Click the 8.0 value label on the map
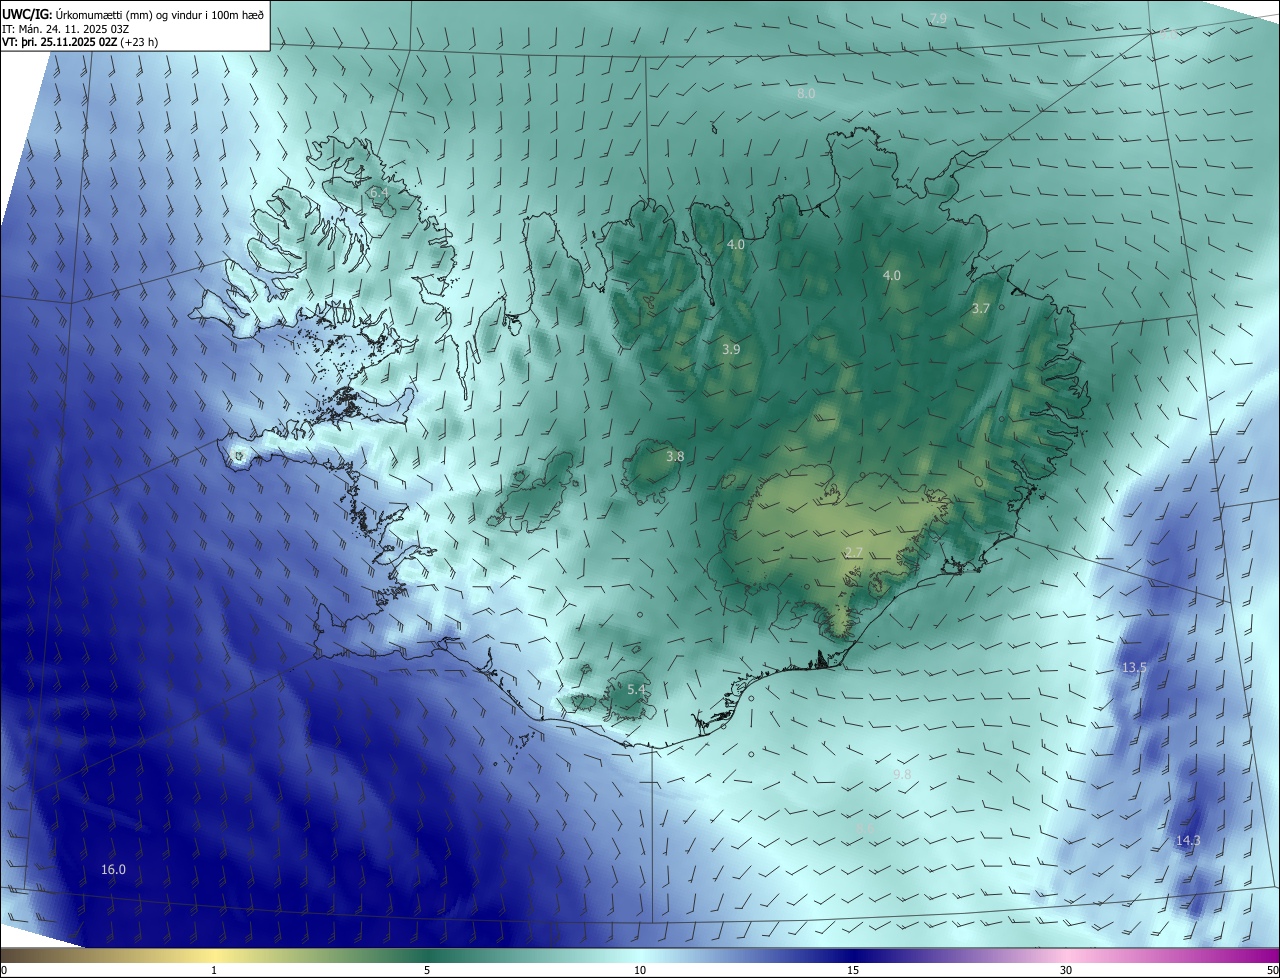Screen dimensions: 1280x978 pyautogui.click(x=806, y=93)
